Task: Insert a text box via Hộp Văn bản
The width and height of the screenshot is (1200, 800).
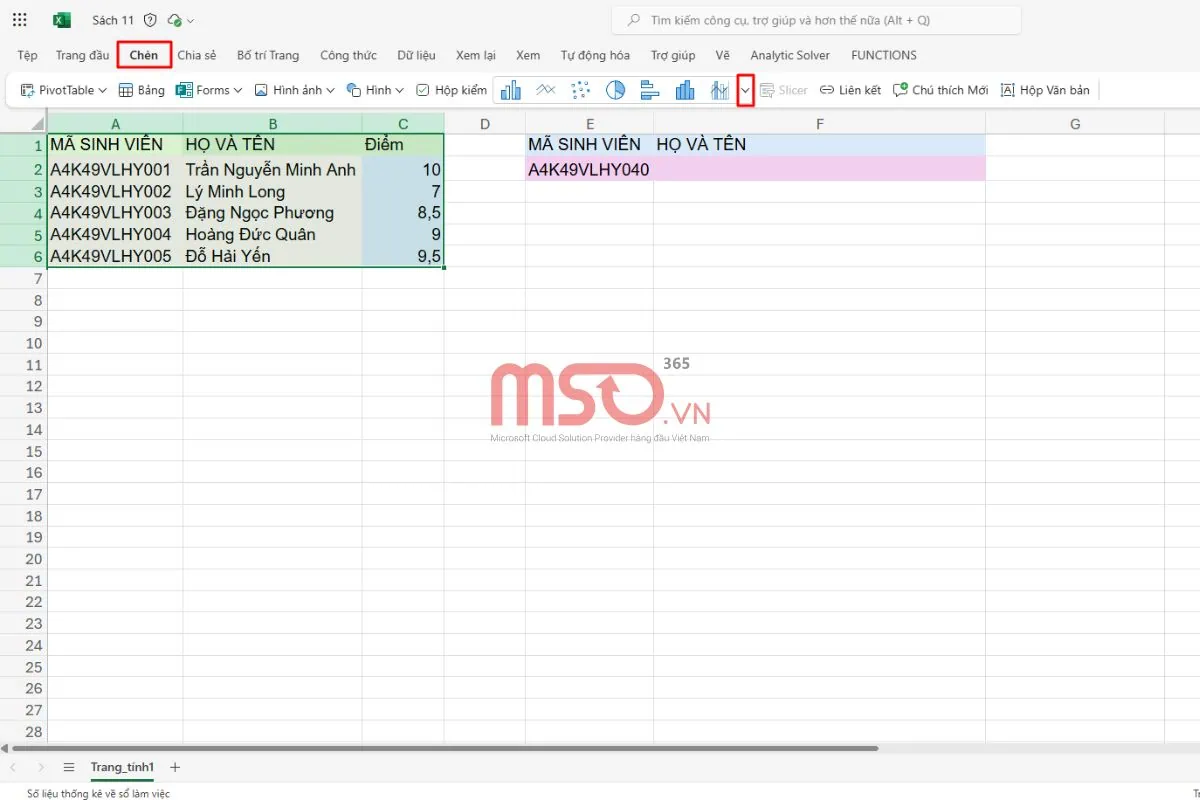Action: tap(1045, 90)
